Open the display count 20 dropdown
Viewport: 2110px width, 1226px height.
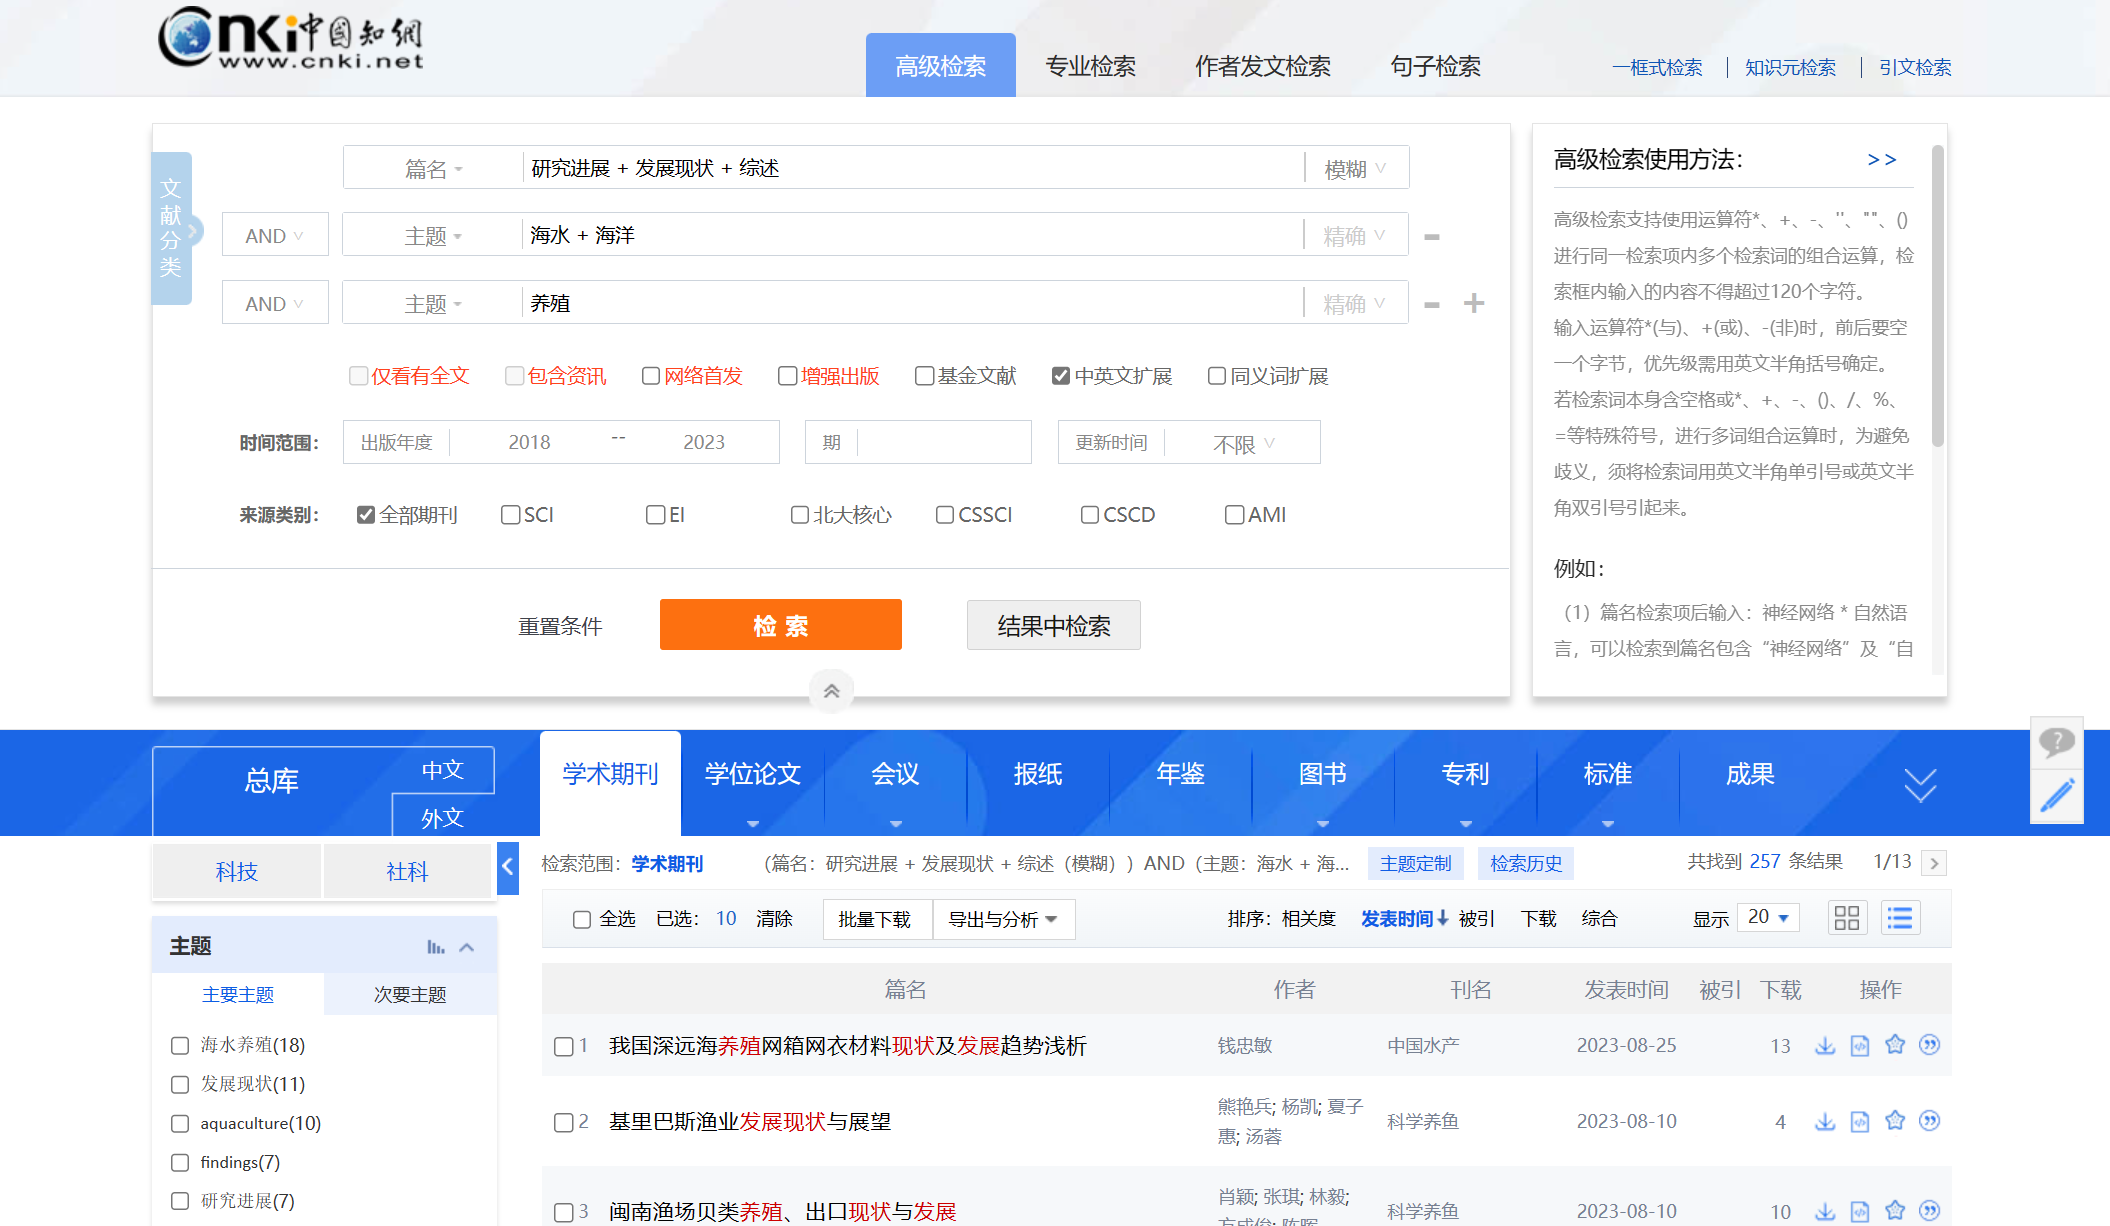click(x=1768, y=917)
